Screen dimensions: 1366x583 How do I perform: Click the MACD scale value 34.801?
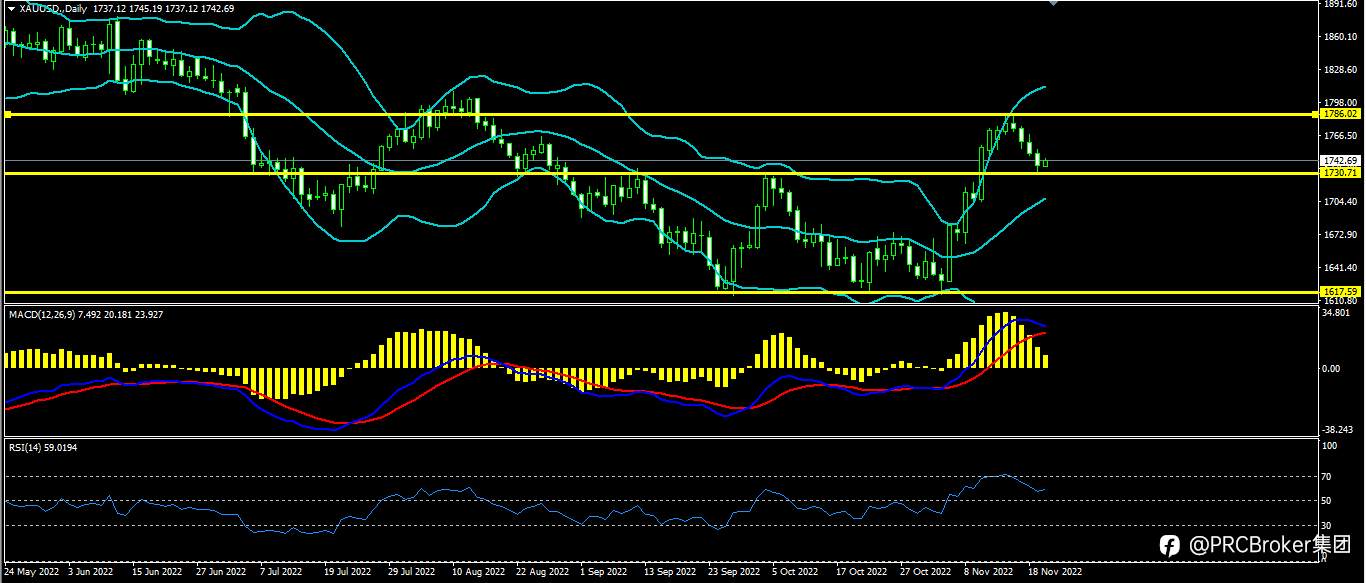(x=1337, y=313)
